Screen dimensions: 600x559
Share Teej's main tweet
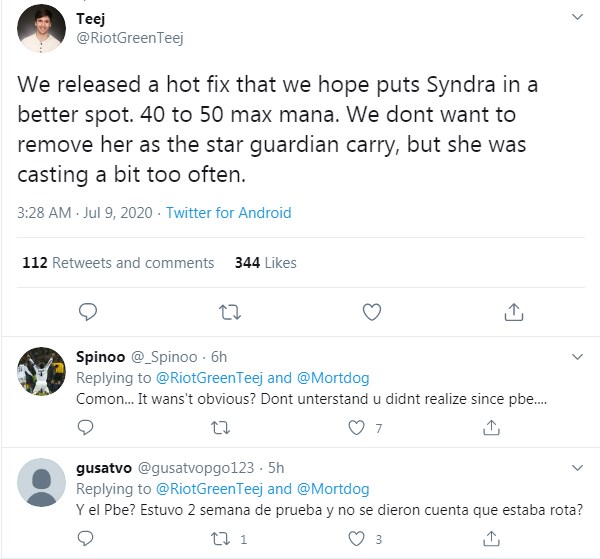(514, 312)
